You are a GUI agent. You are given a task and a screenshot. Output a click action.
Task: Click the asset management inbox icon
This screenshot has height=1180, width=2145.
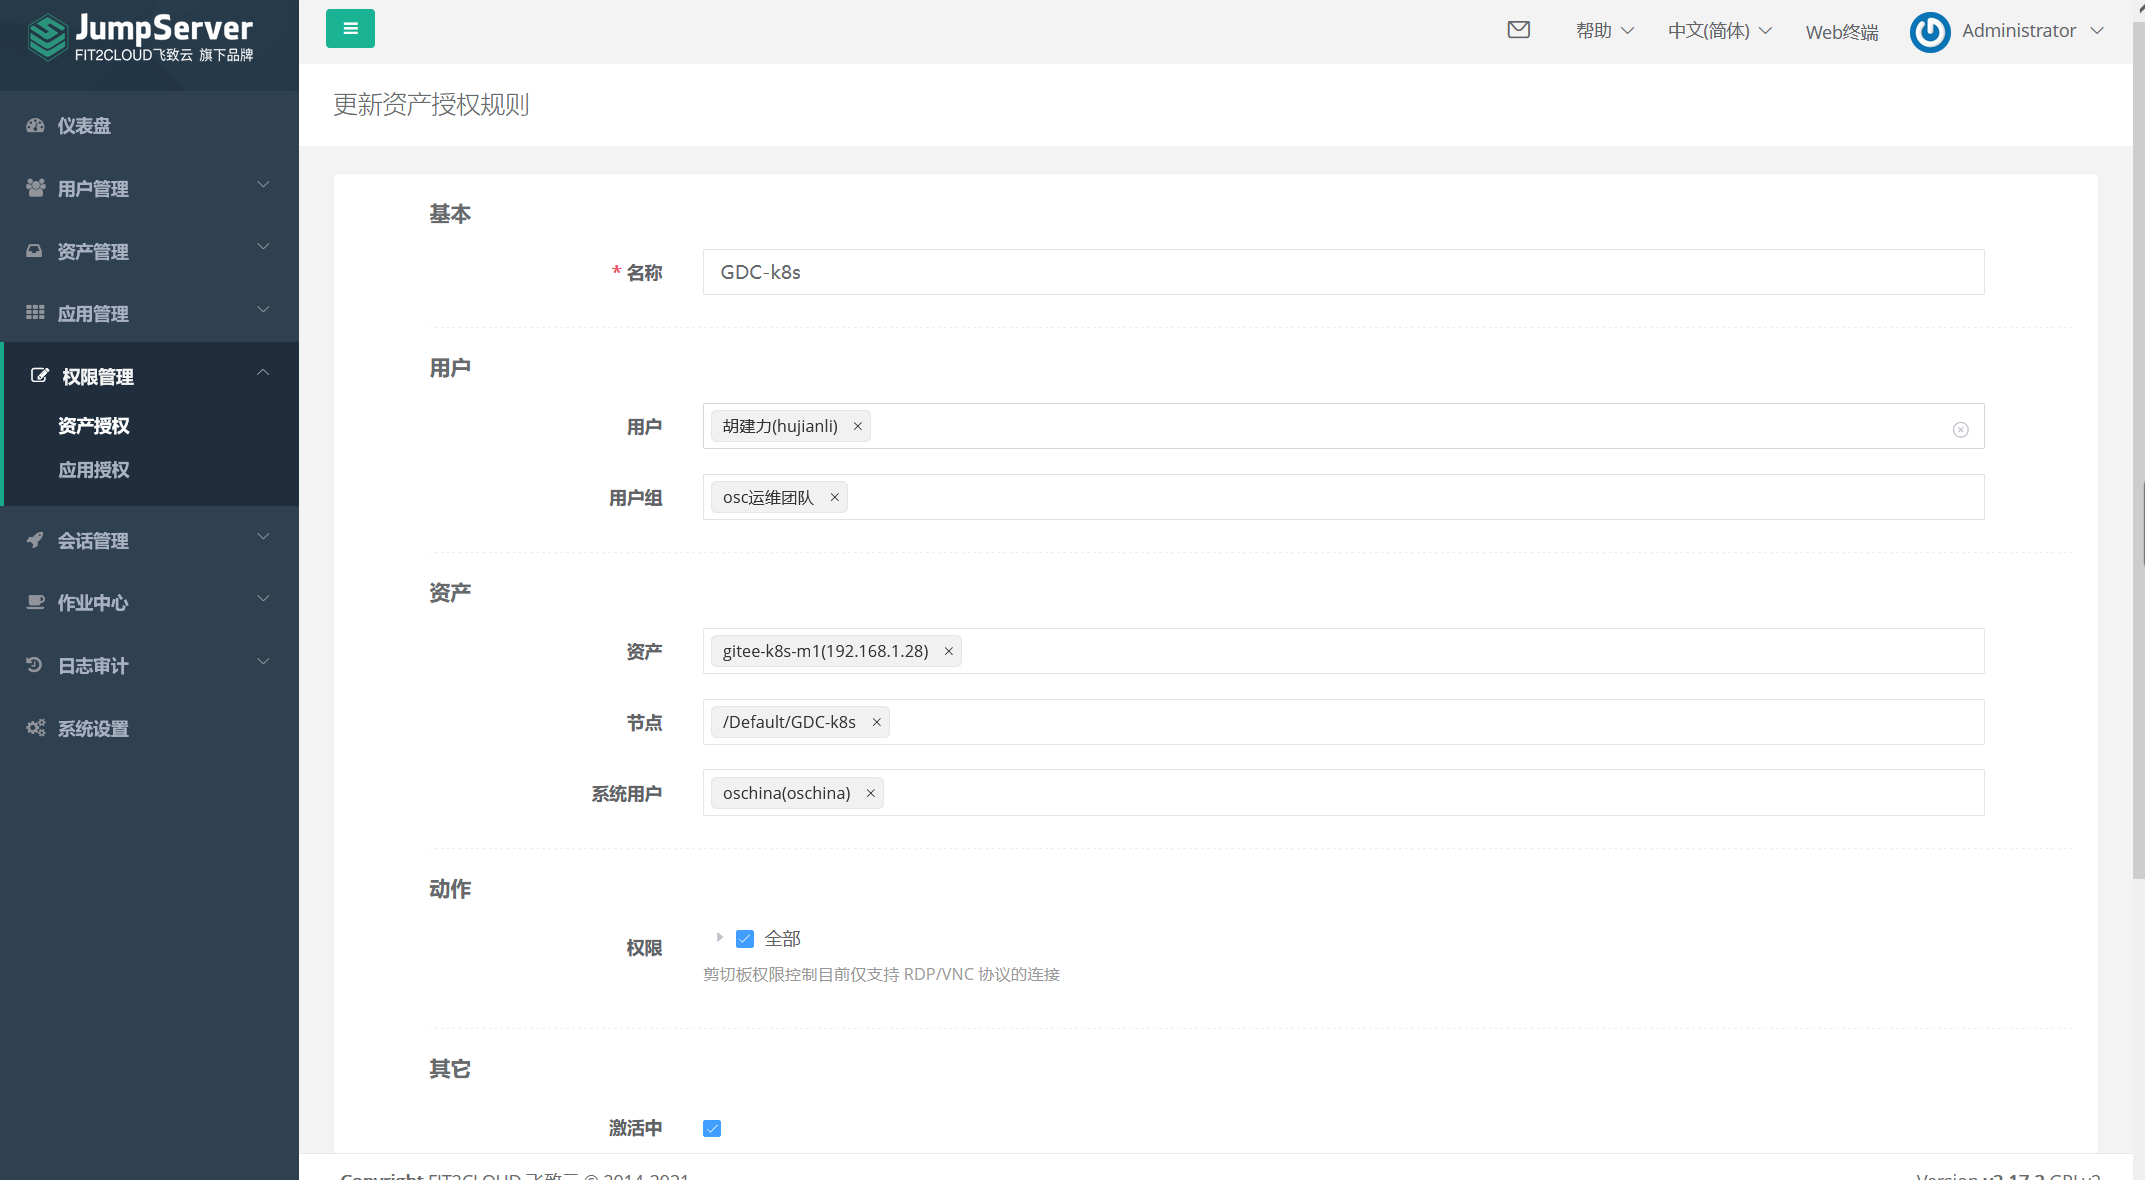[34, 251]
